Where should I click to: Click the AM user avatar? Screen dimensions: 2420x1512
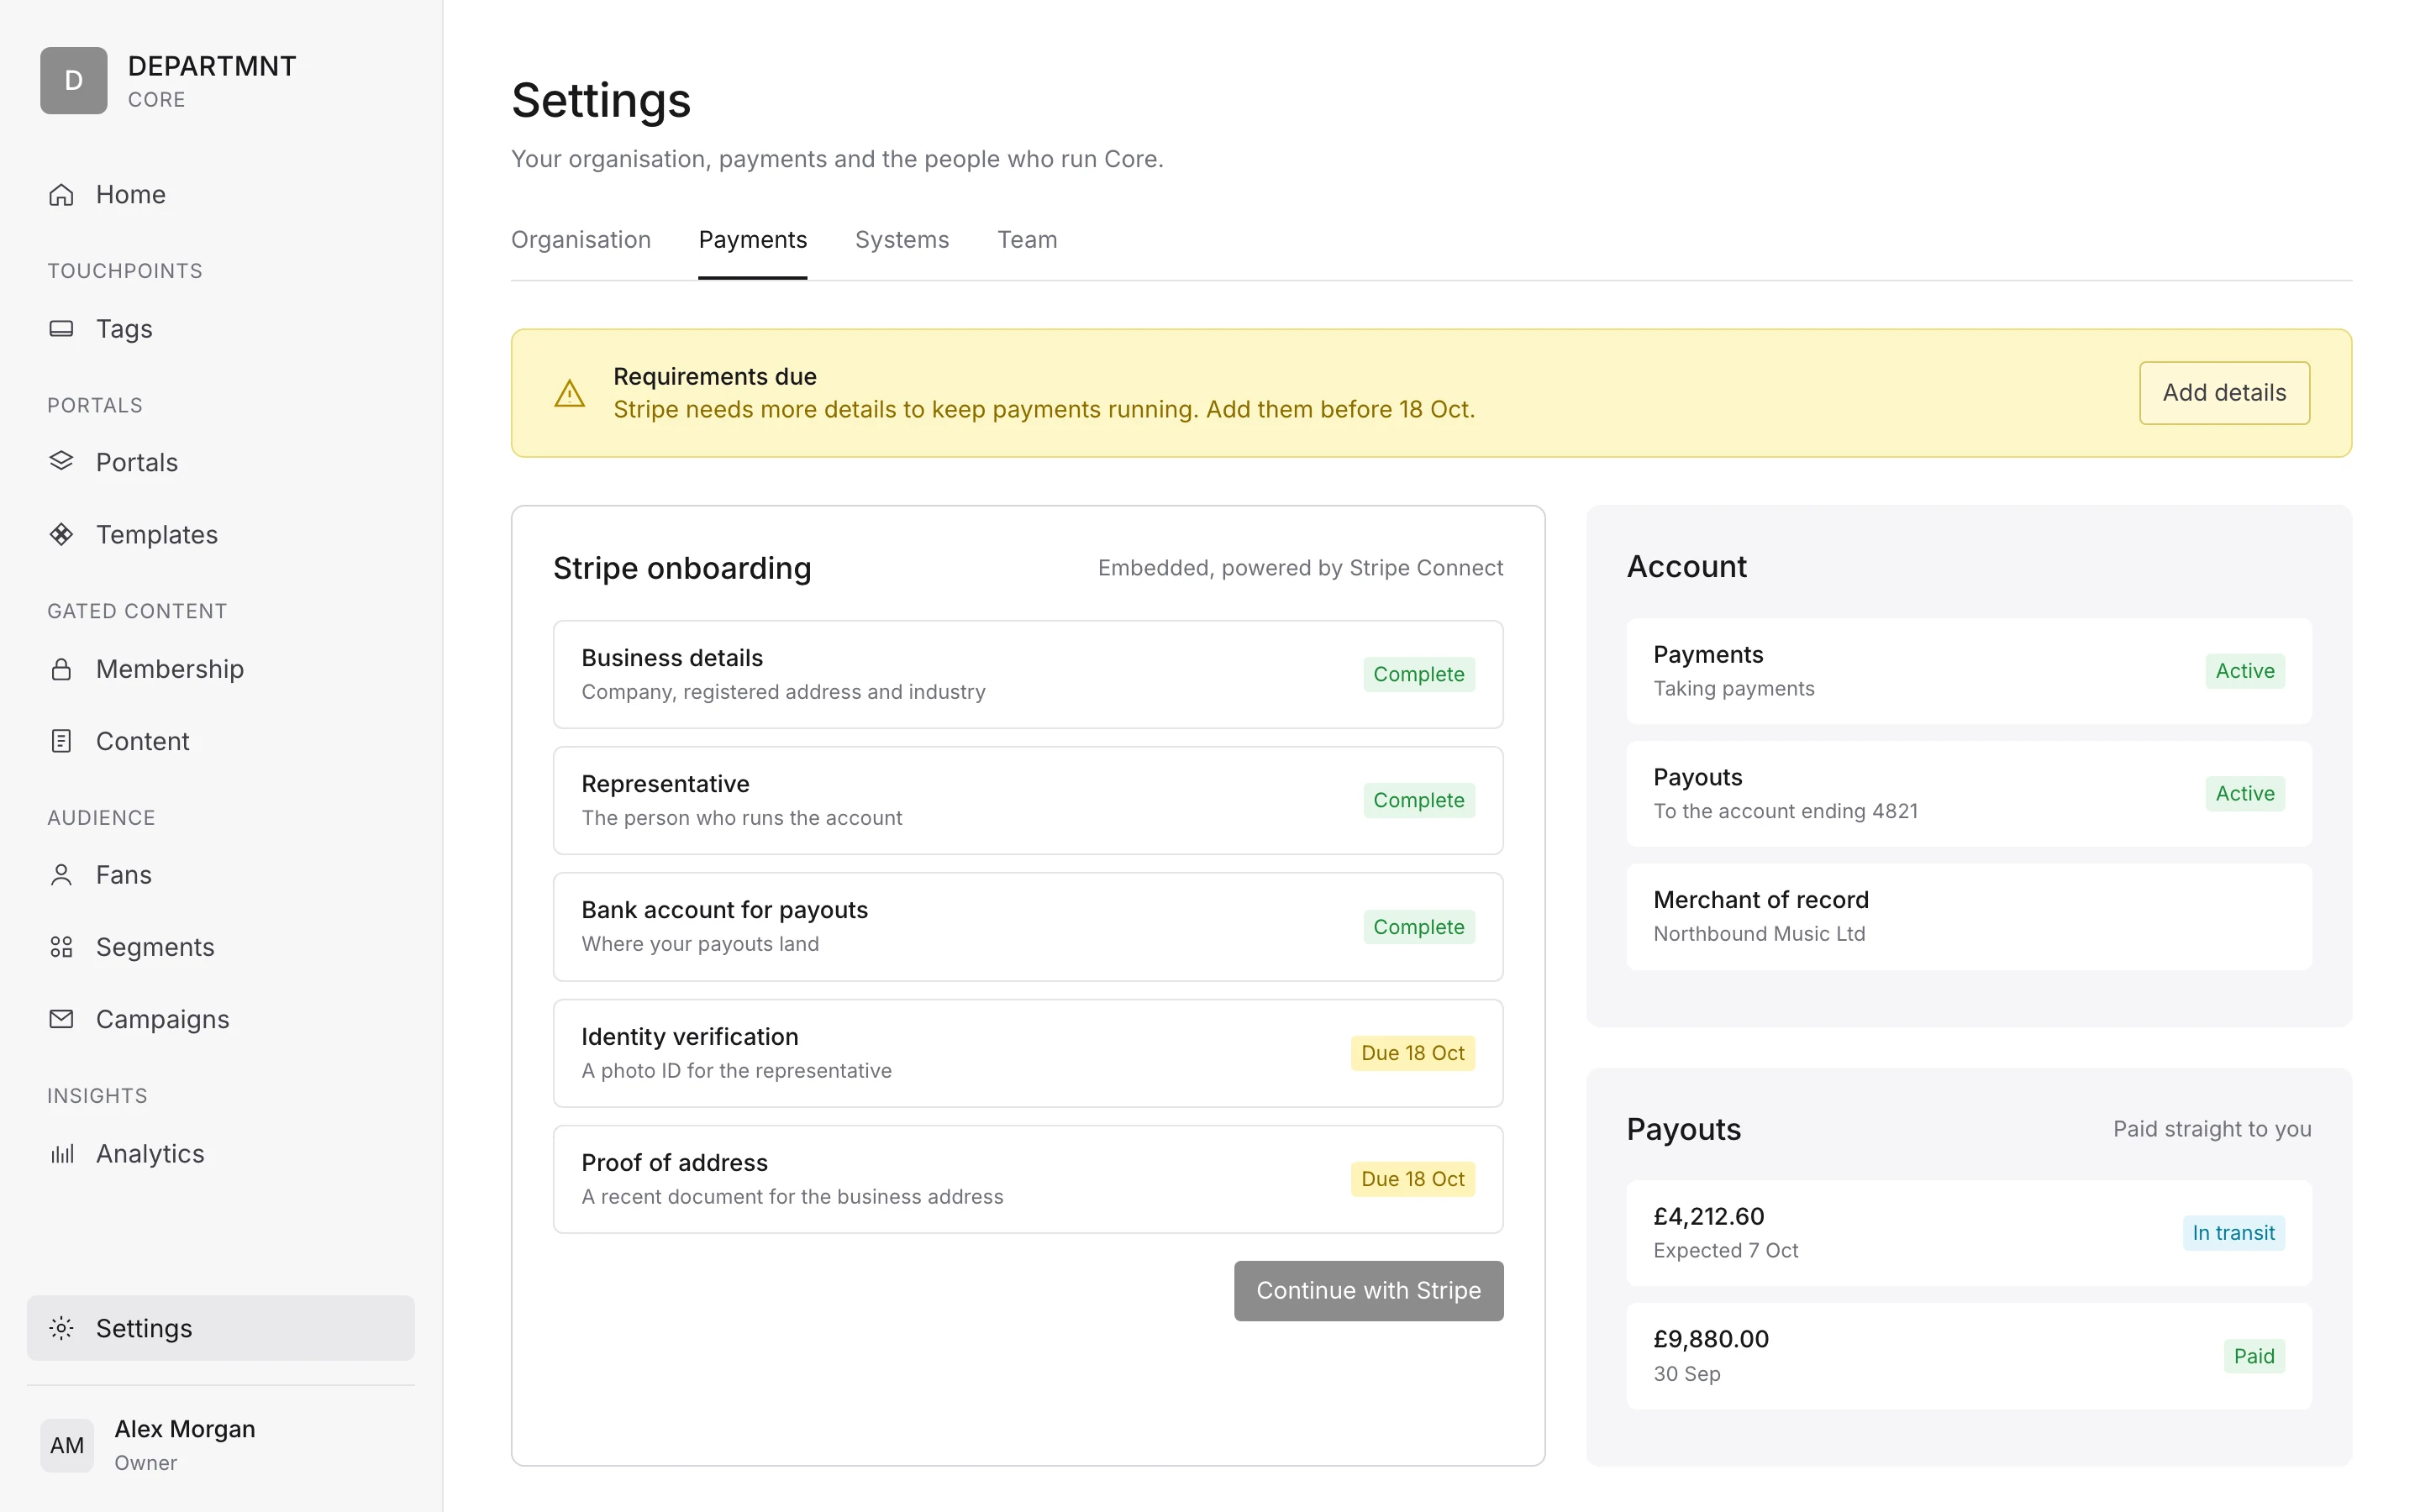67,1445
